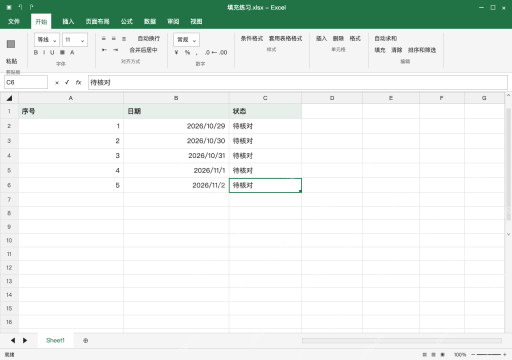Confirm entry with checkmark icon
512x360 pixels.
[x=67, y=82]
